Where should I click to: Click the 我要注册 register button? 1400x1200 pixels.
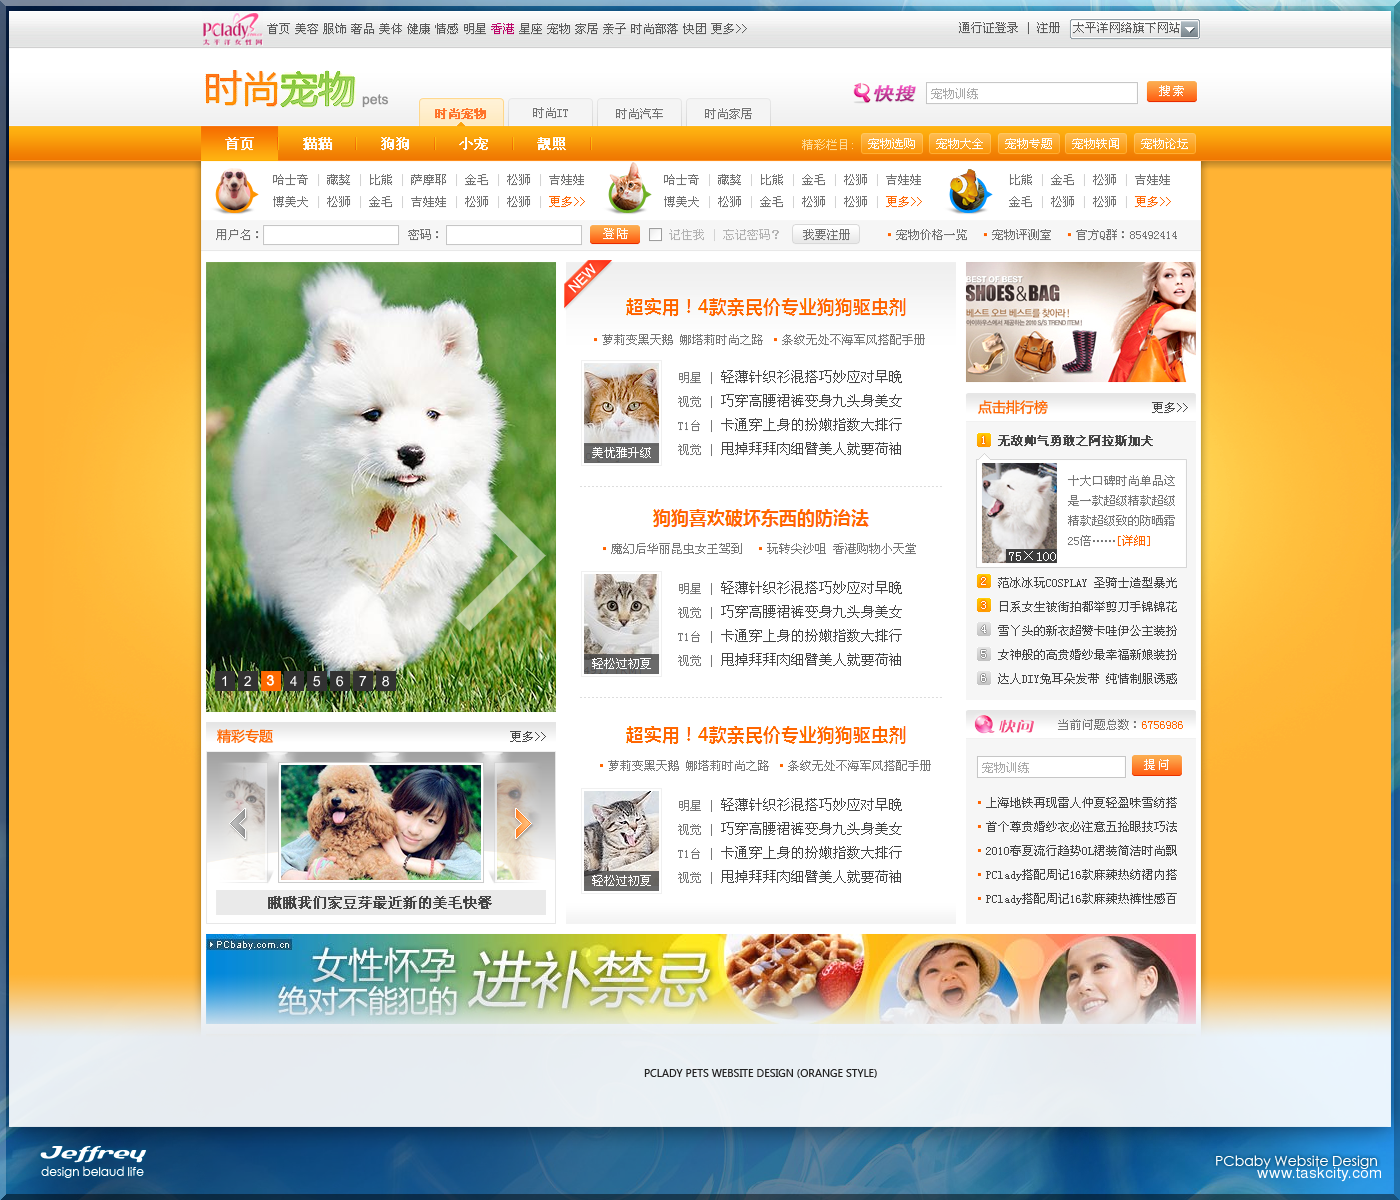pyautogui.click(x=826, y=235)
